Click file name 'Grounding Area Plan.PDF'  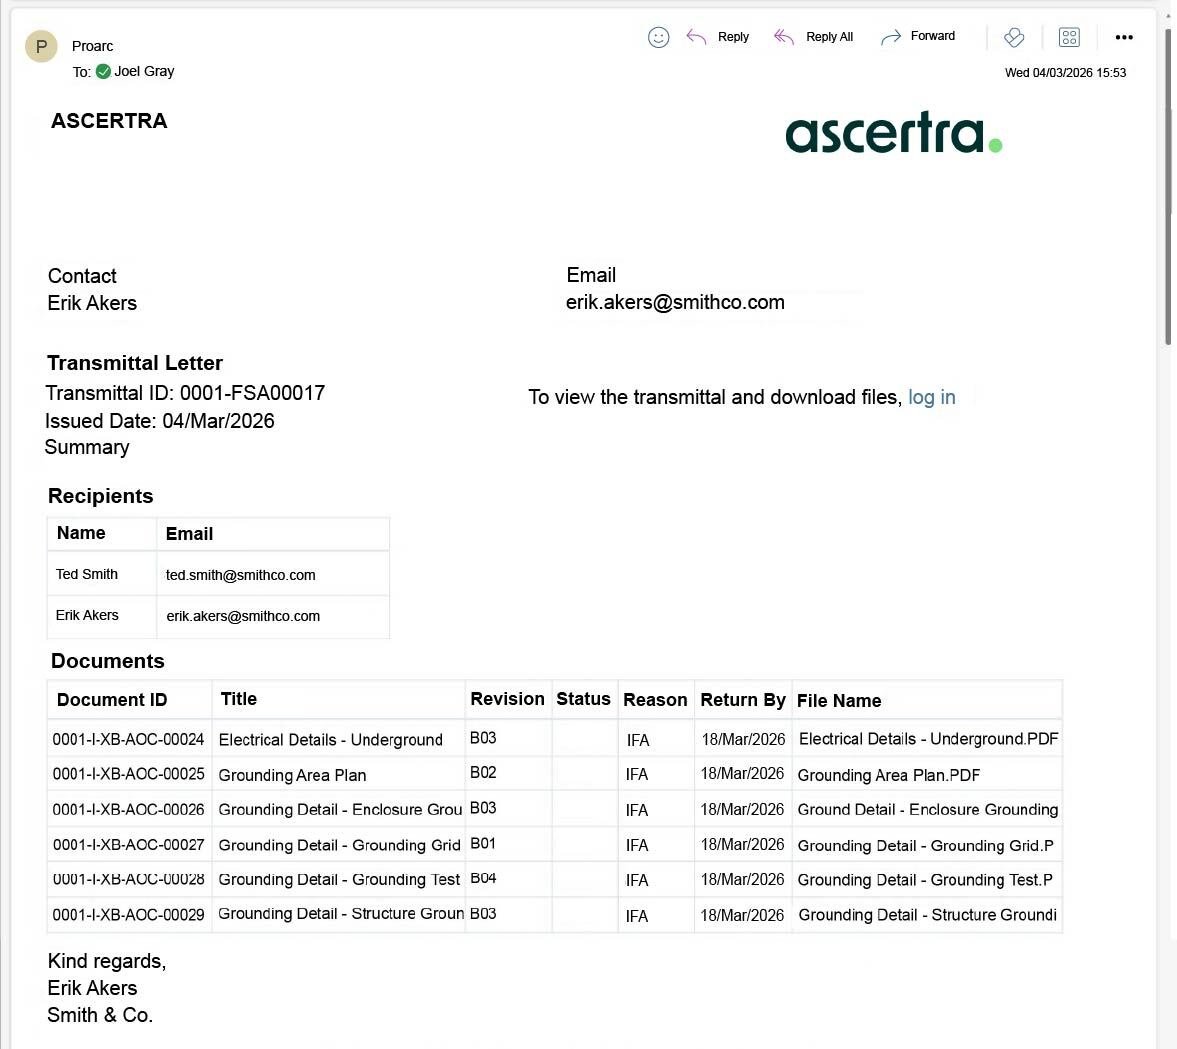(x=889, y=775)
